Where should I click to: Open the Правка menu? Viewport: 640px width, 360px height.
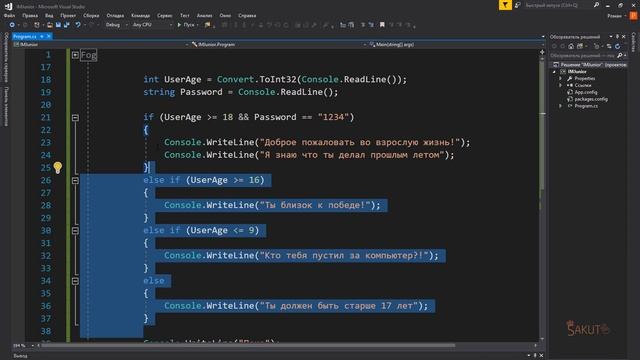(30, 16)
